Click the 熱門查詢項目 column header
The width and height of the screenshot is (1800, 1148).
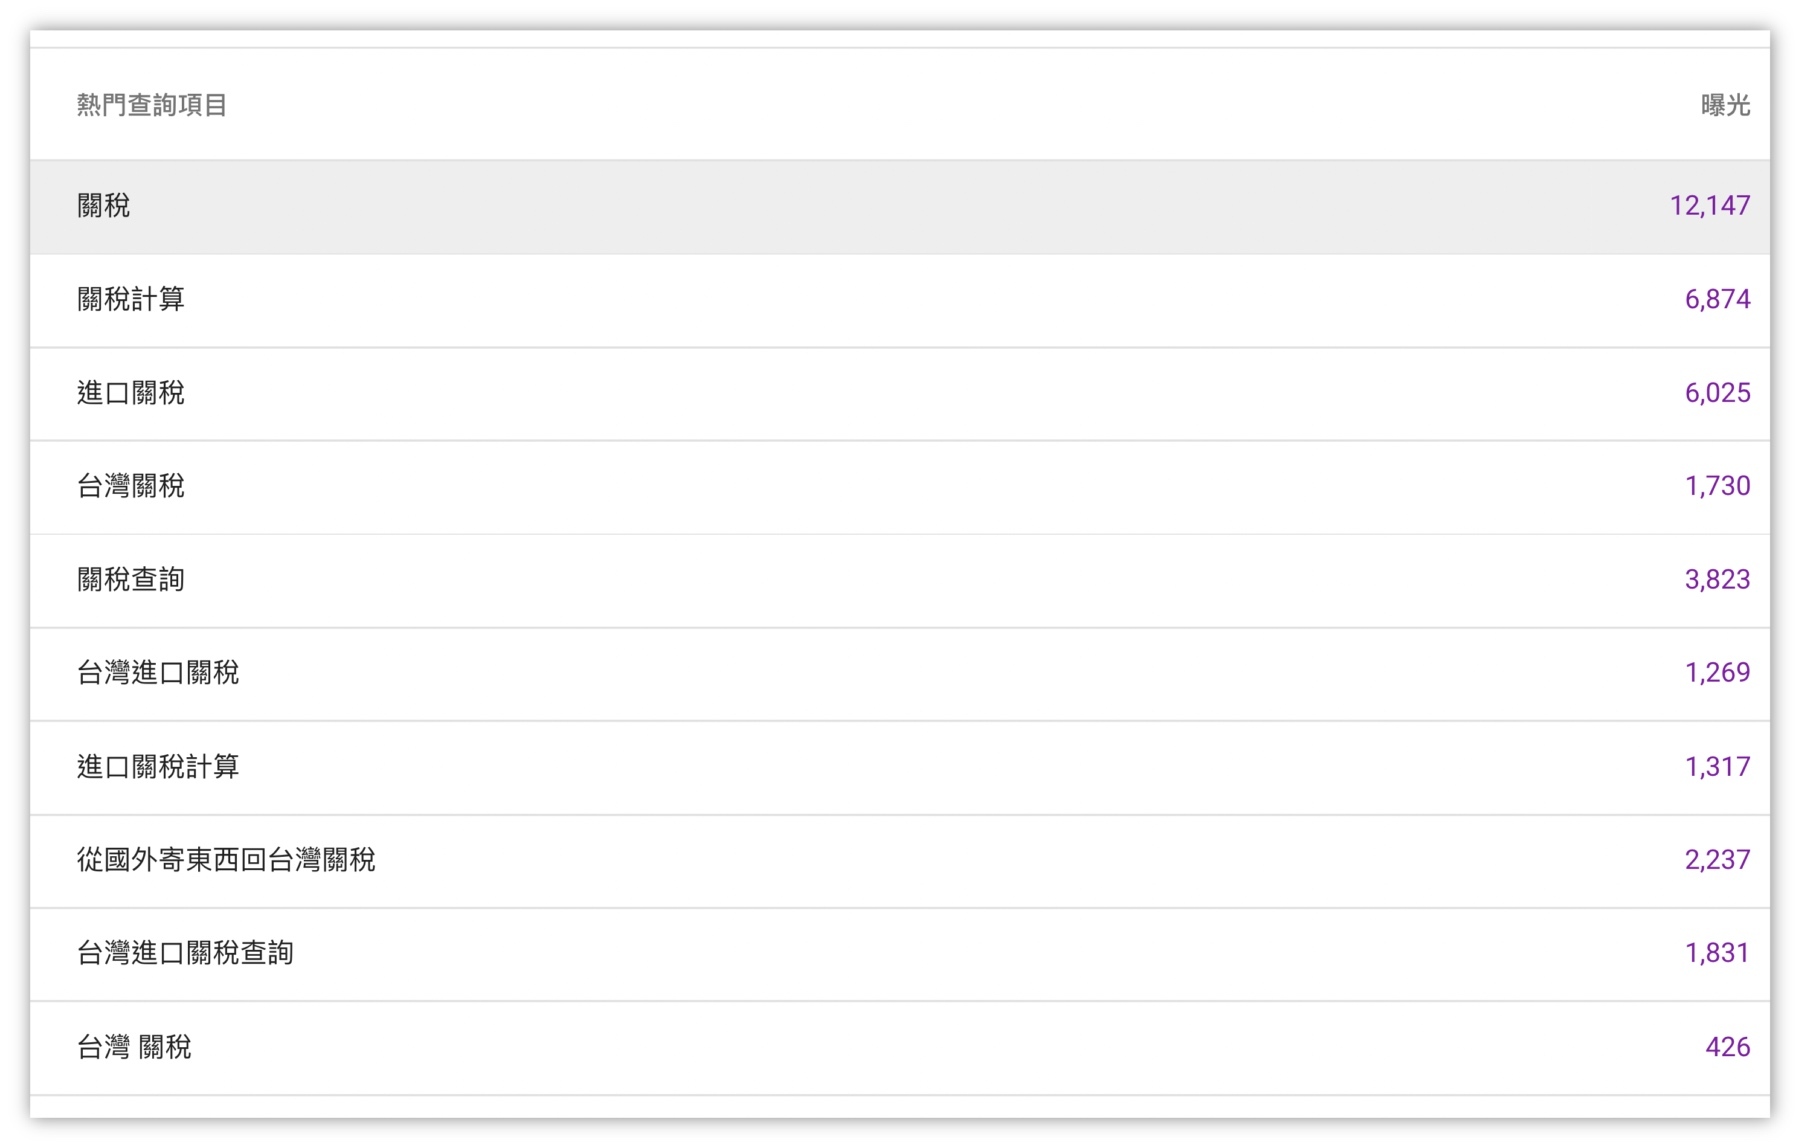click(152, 105)
